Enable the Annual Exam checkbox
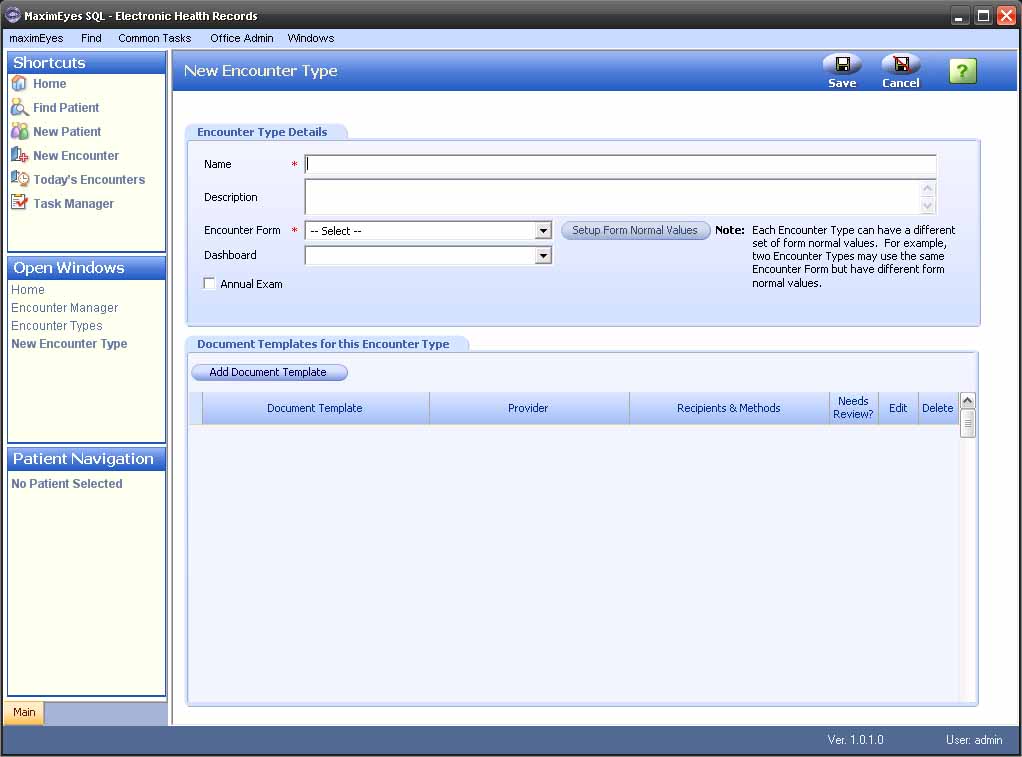 209,284
